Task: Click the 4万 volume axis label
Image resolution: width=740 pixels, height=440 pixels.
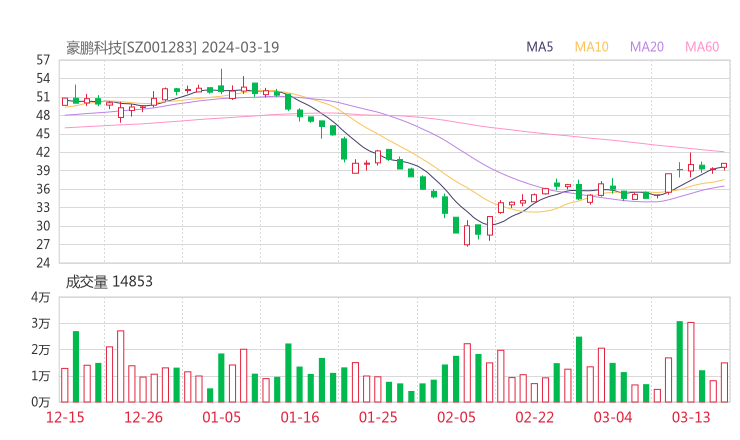Action: (41, 297)
